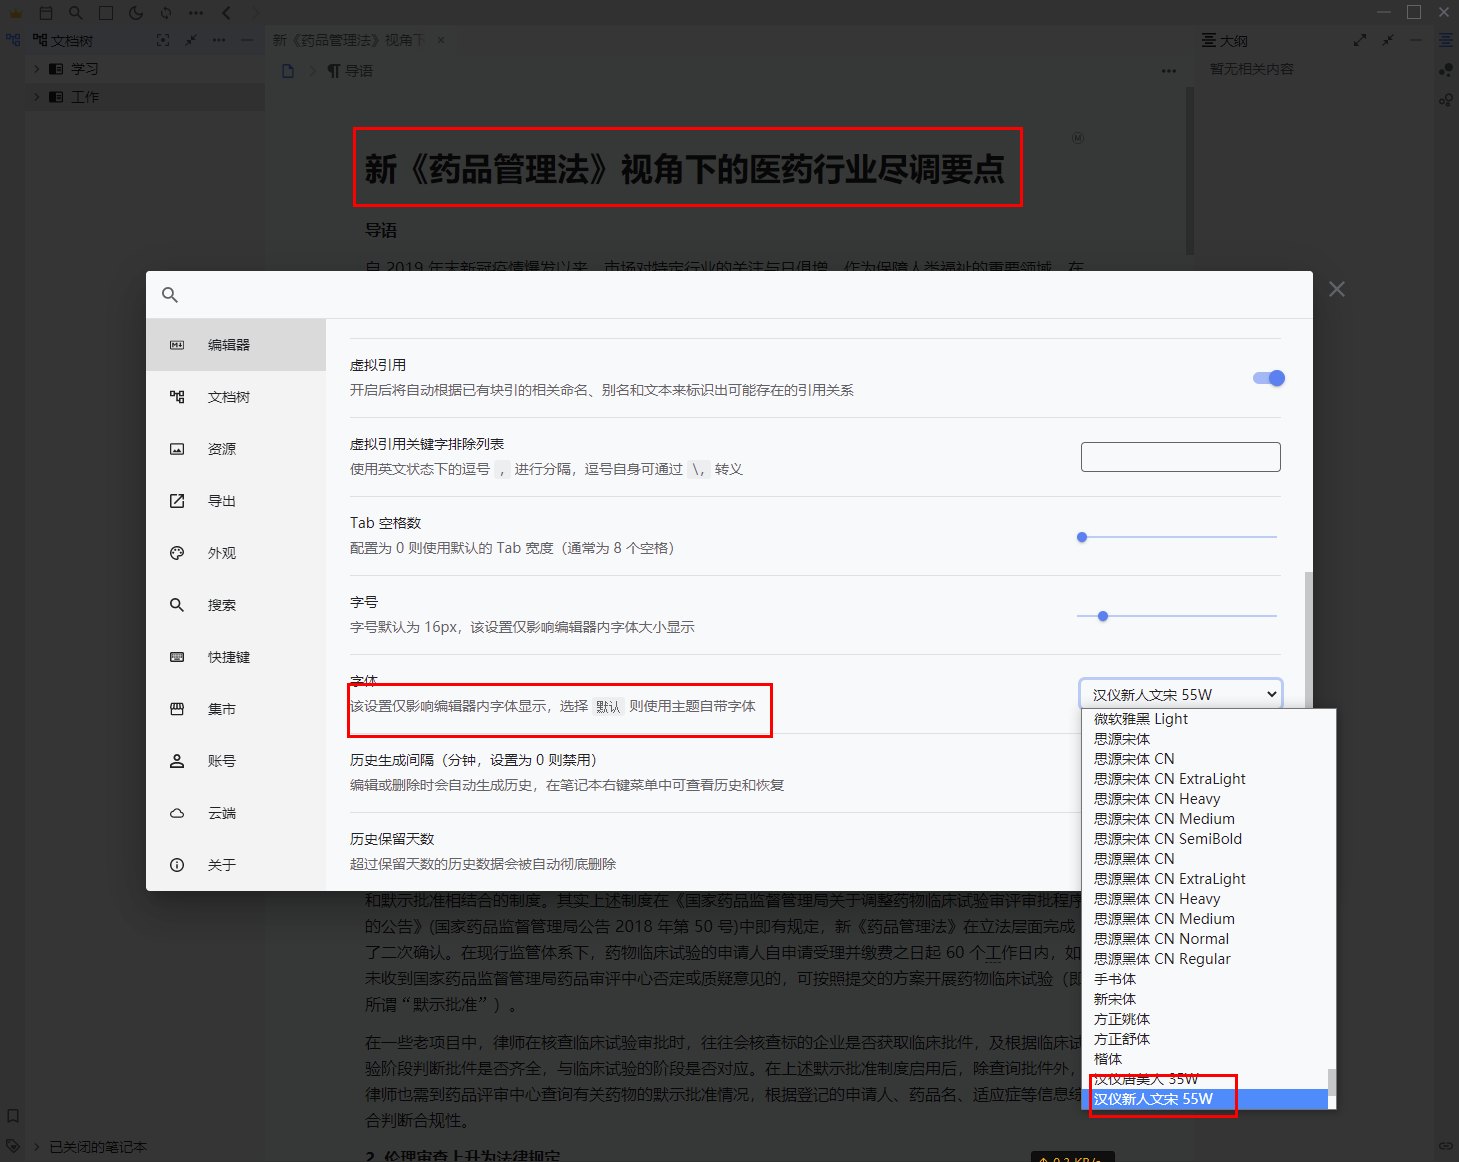This screenshot has height=1162, width=1459.
Task: Click the document icon in the breadcrumb
Action: [x=288, y=71]
